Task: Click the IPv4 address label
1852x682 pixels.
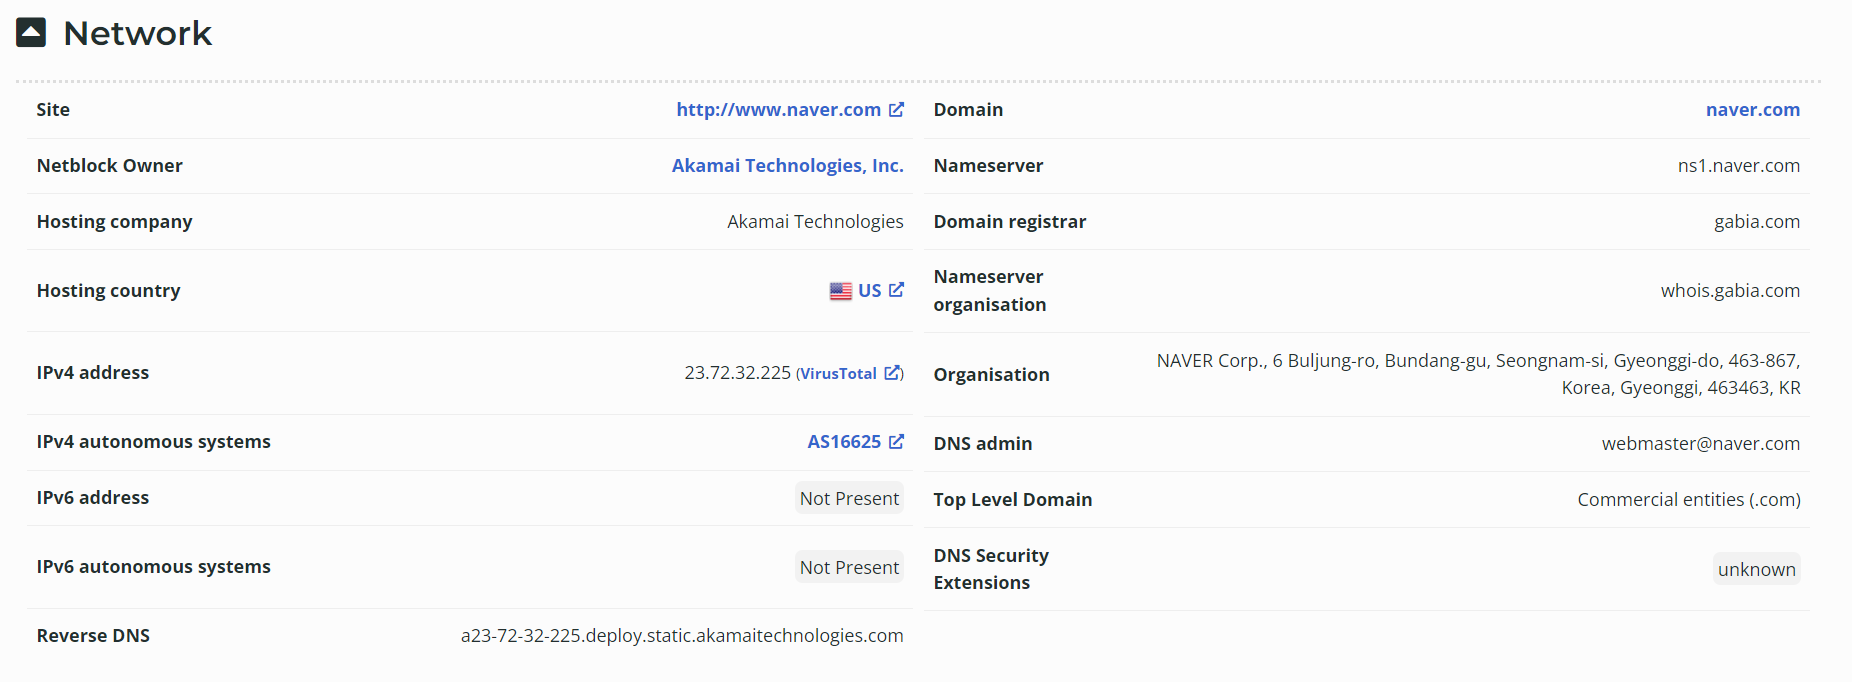Action: [92, 373]
